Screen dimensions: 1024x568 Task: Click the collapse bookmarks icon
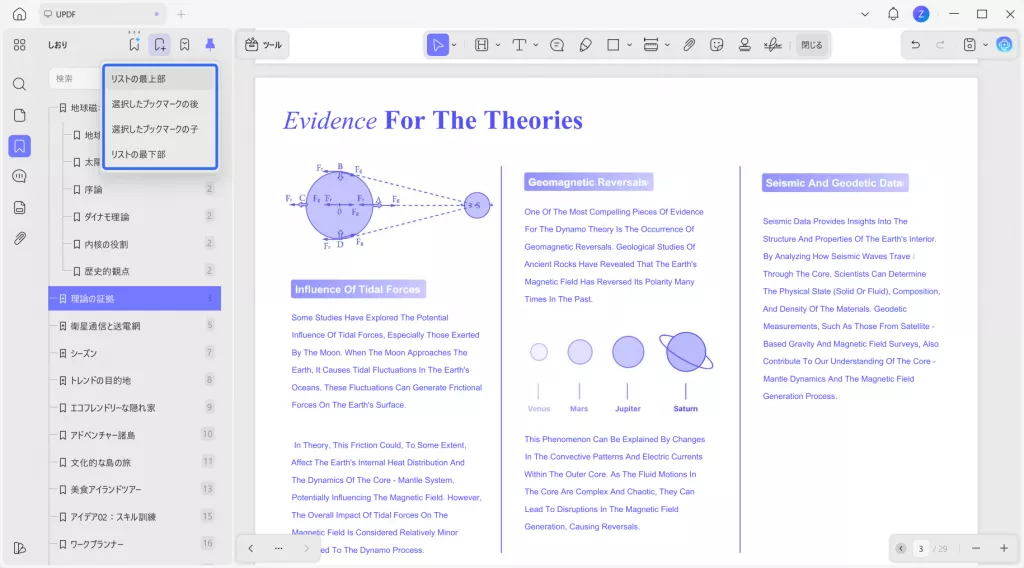coord(185,44)
